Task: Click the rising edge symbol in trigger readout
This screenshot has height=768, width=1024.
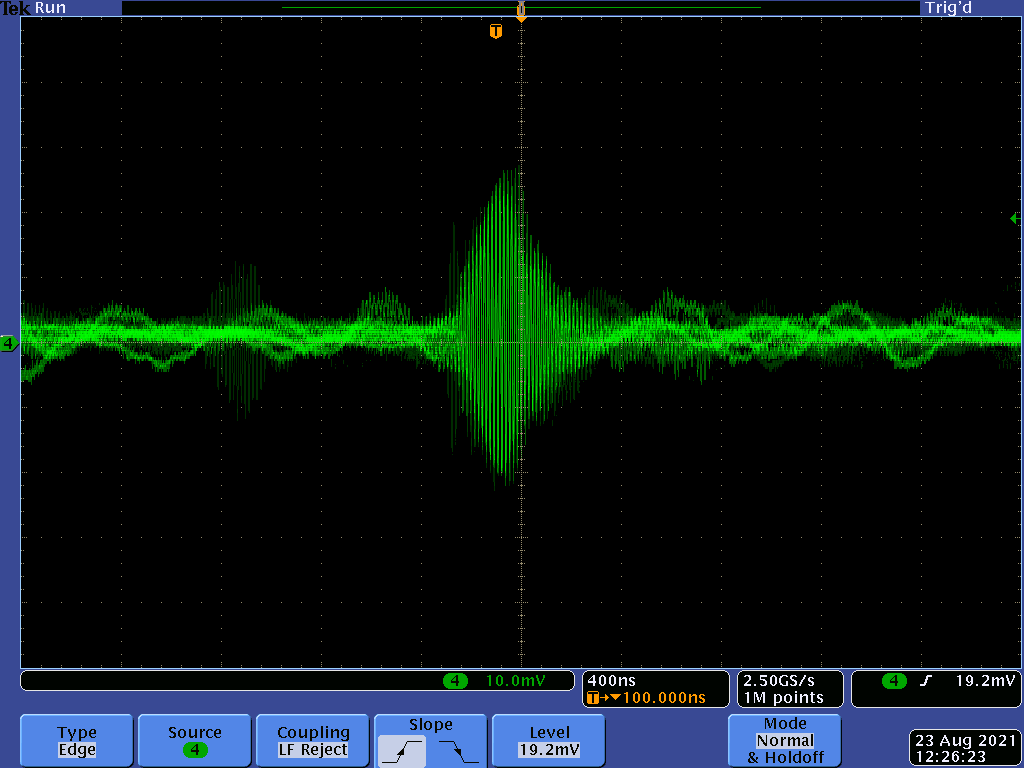Action: point(927,681)
